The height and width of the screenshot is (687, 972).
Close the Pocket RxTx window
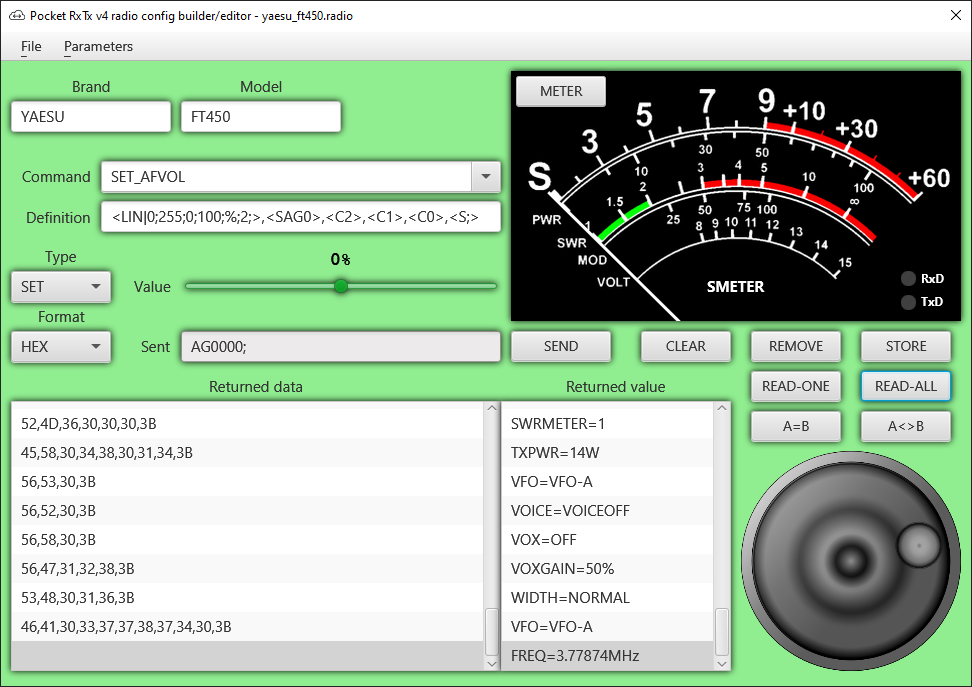956,16
